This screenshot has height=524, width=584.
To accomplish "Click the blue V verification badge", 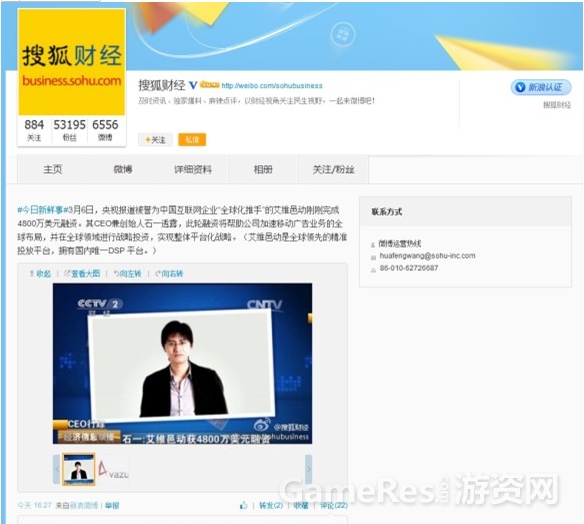I will [x=193, y=85].
